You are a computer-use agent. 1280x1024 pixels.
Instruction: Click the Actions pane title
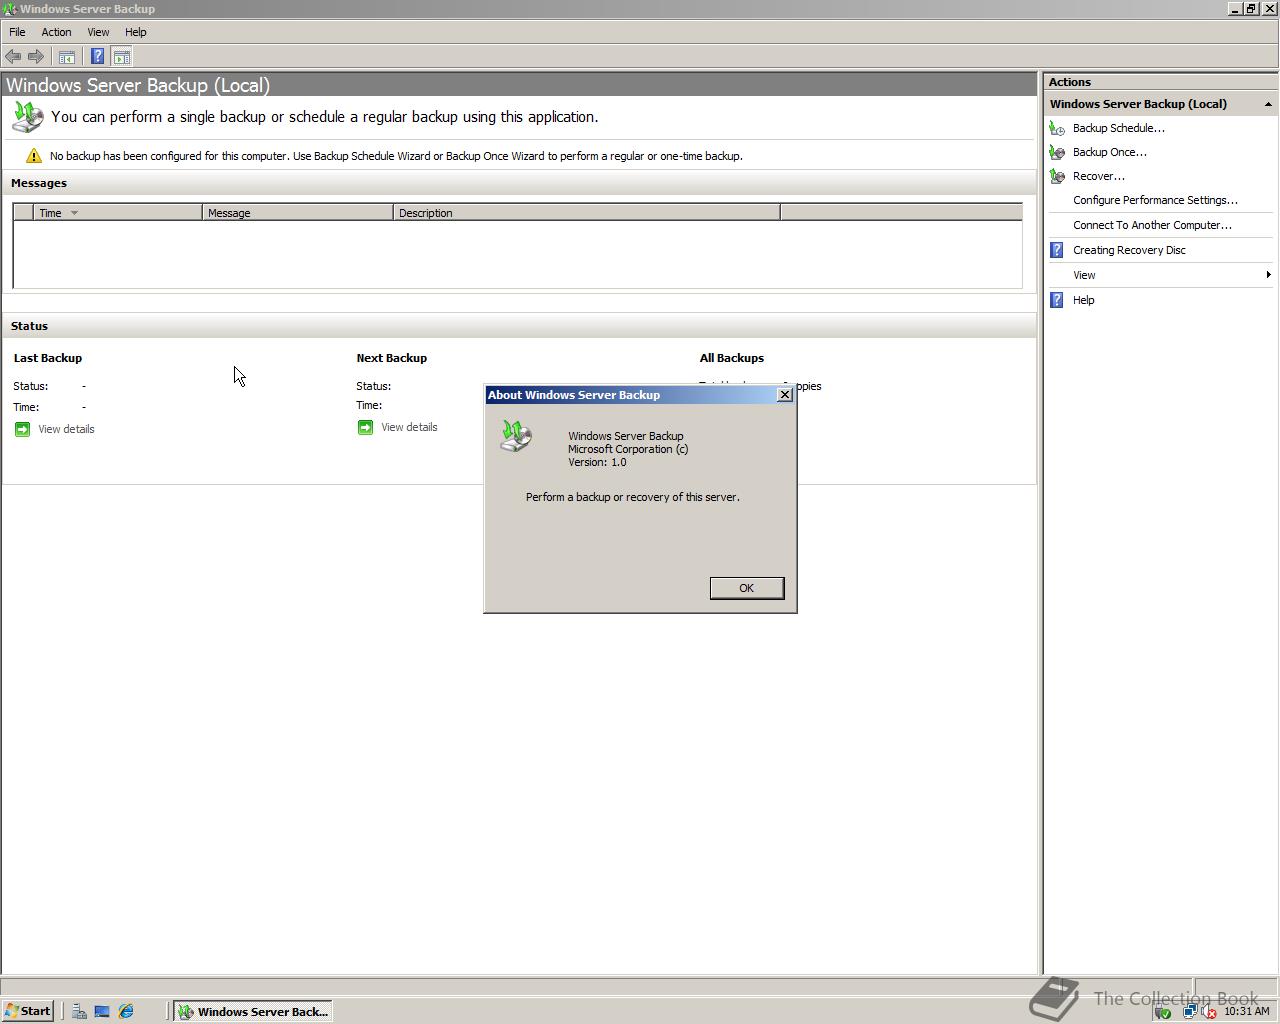pyautogui.click(x=1070, y=82)
